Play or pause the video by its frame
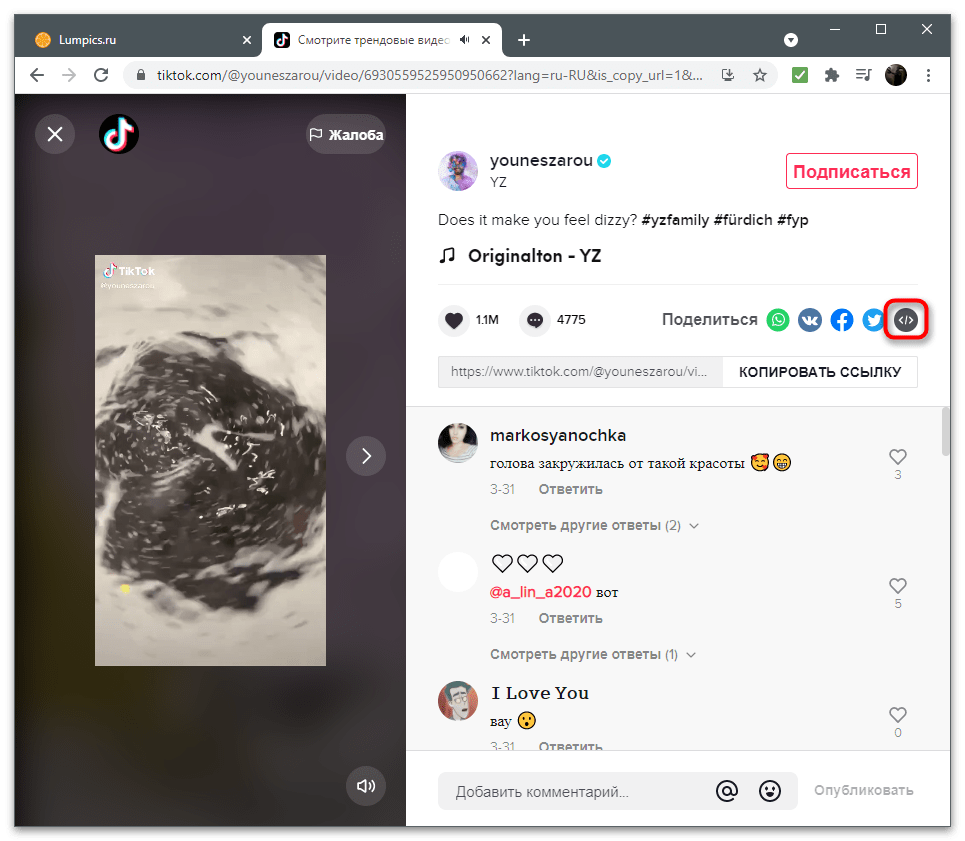 click(x=210, y=460)
